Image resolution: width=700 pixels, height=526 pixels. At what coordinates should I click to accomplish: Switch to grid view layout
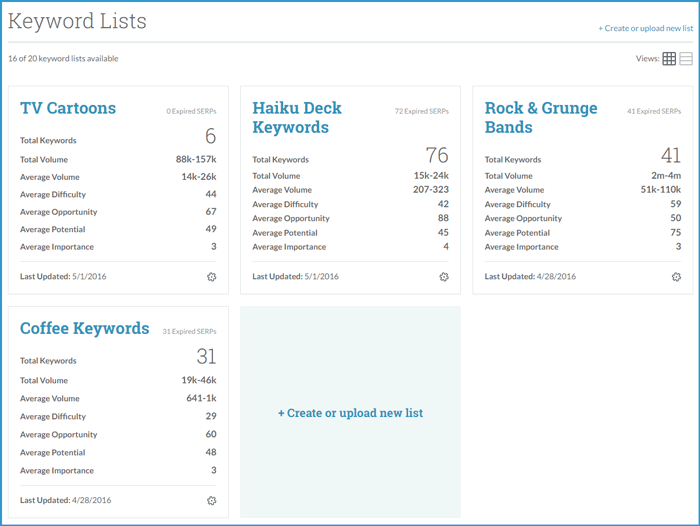click(669, 59)
